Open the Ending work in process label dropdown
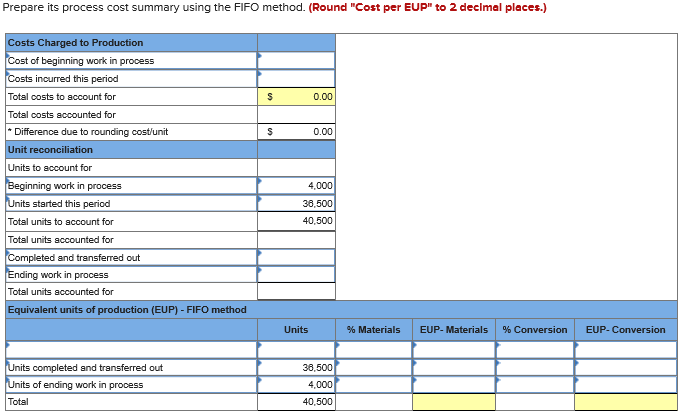 [132, 275]
